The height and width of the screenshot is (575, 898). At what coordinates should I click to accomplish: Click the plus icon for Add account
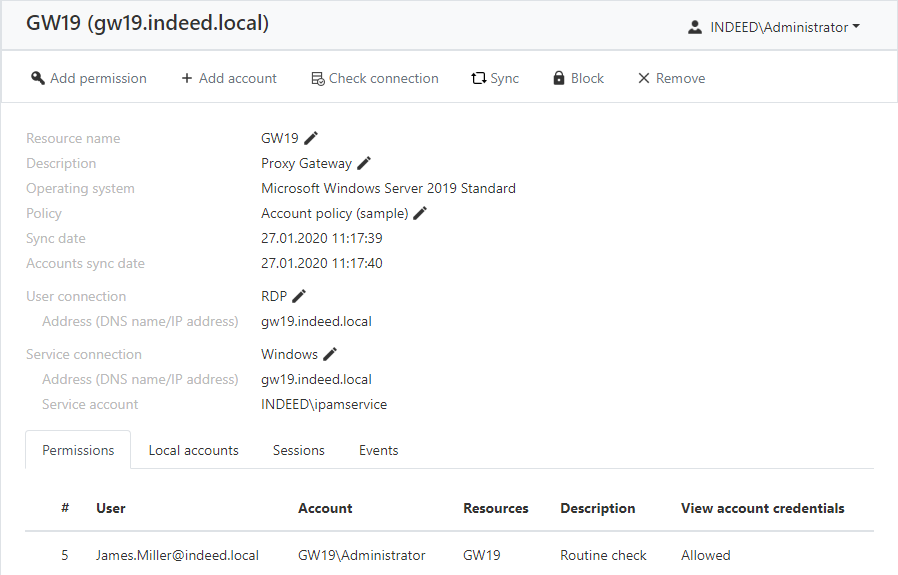(187, 78)
